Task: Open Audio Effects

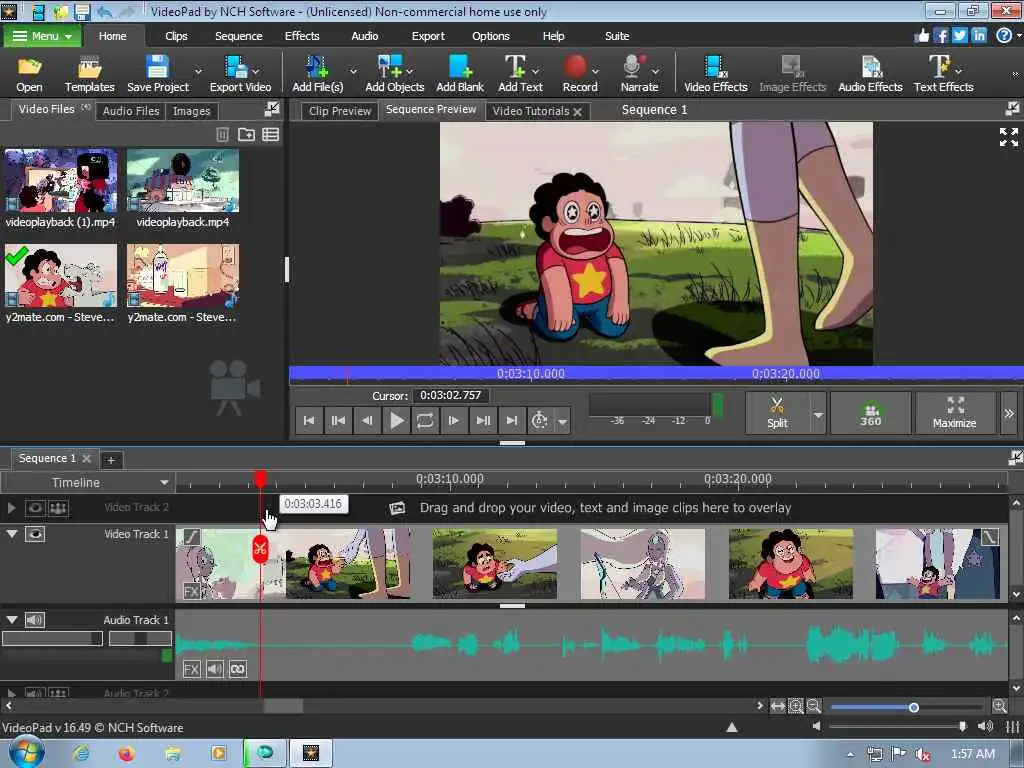Action: coord(870,74)
